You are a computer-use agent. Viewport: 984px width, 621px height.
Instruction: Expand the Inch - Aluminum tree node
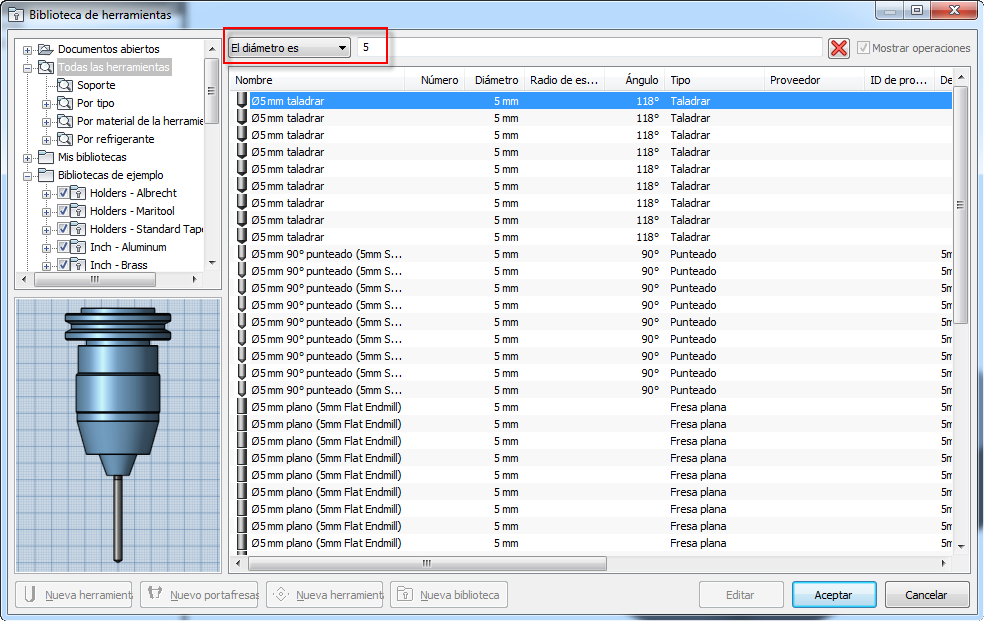click(46, 248)
